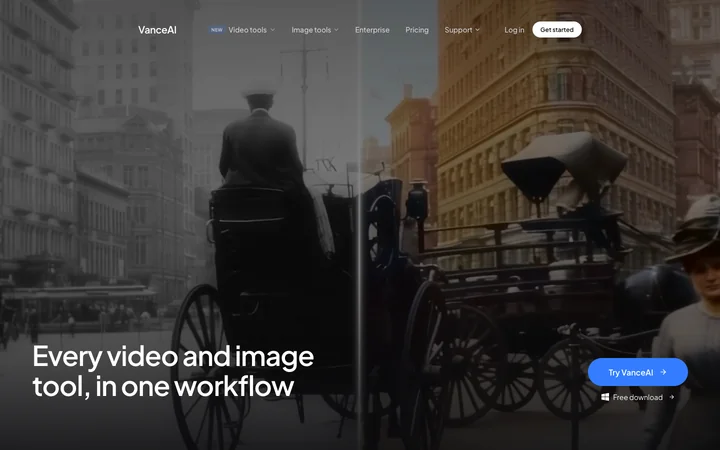Image resolution: width=720 pixels, height=450 pixels.
Task: Click the Windows logo next to Free download
Action: click(605, 397)
